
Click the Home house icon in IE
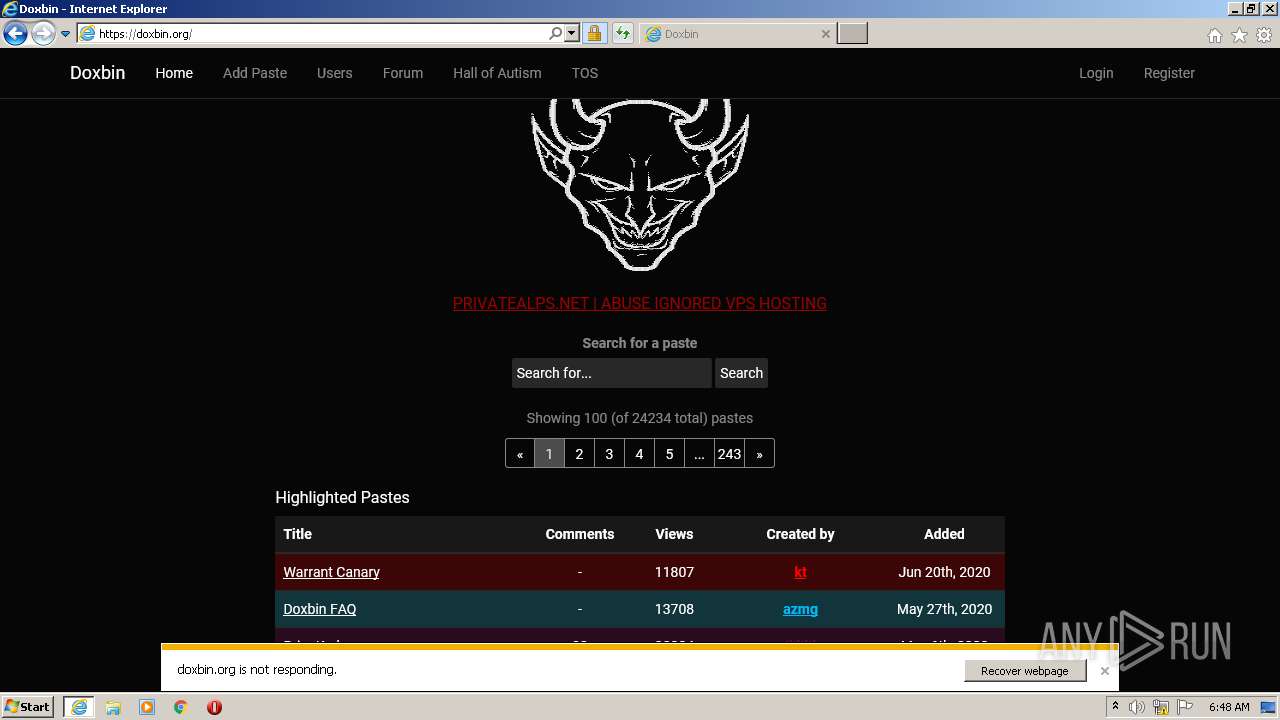coord(1214,35)
